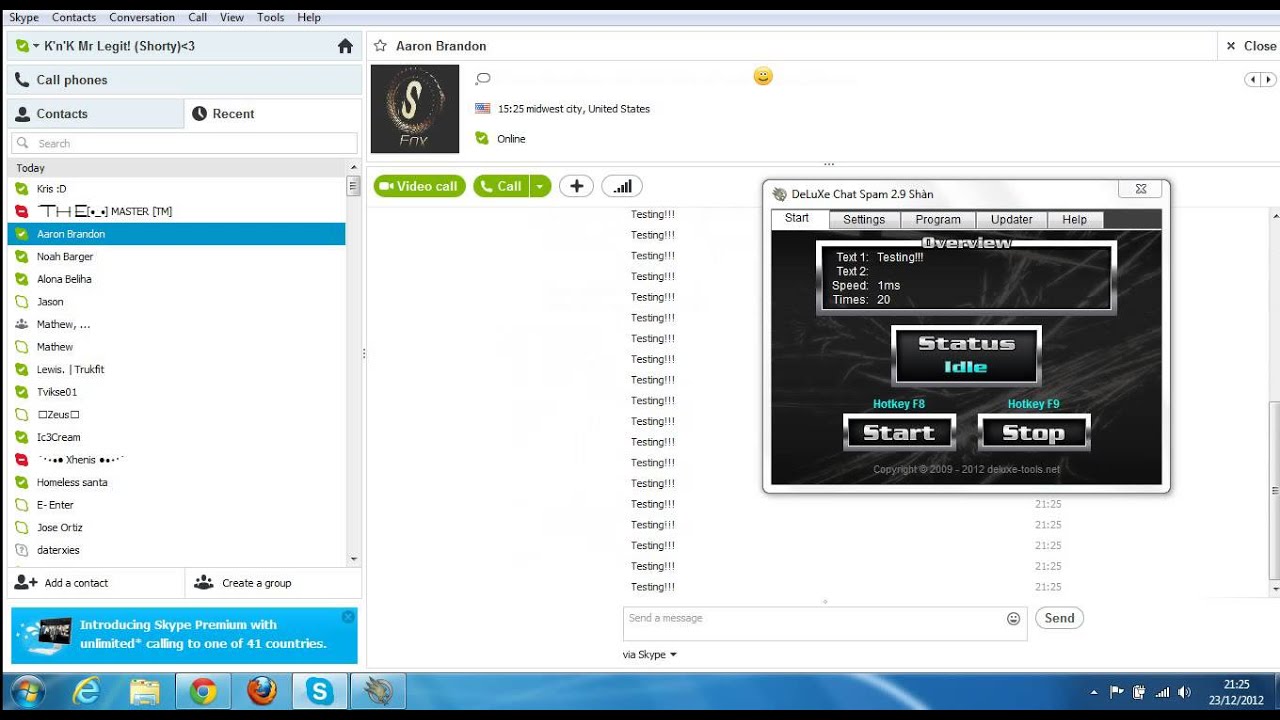This screenshot has height=720, width=1280.
Task: Select Homeless santa contact
Action: (x=177, y=482)
